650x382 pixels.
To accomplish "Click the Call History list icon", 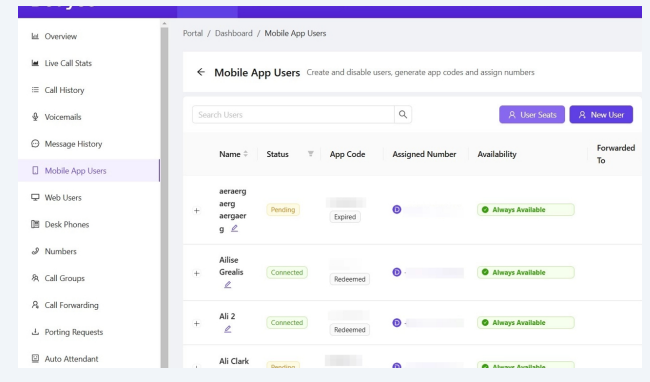I will click(x=35, y=90).
